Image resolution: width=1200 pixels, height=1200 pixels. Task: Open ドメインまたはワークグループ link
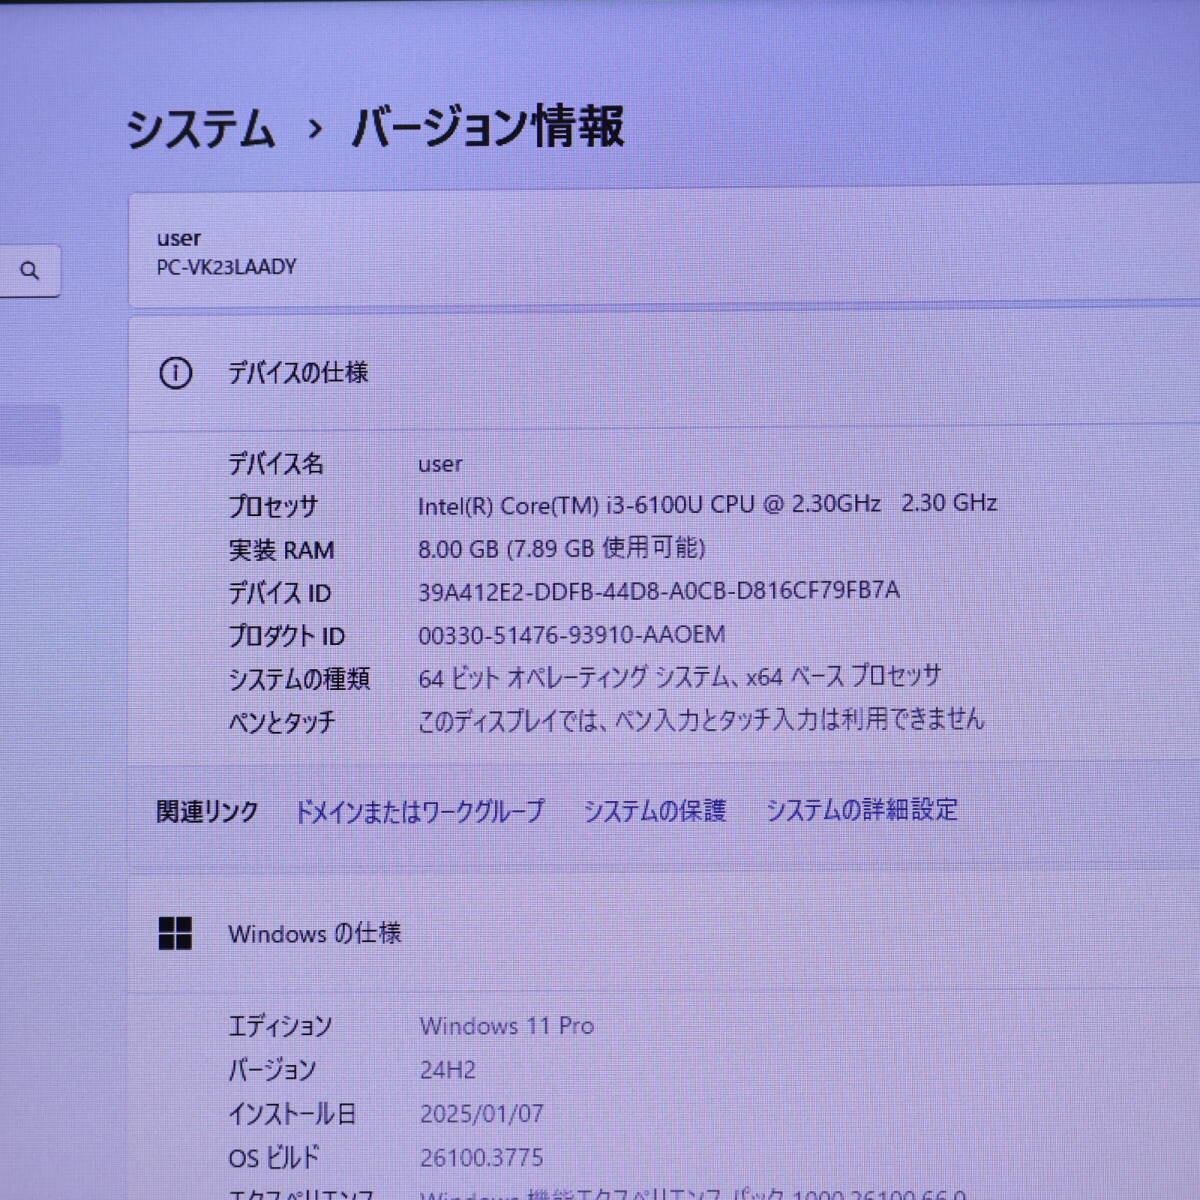click(419, 810)
